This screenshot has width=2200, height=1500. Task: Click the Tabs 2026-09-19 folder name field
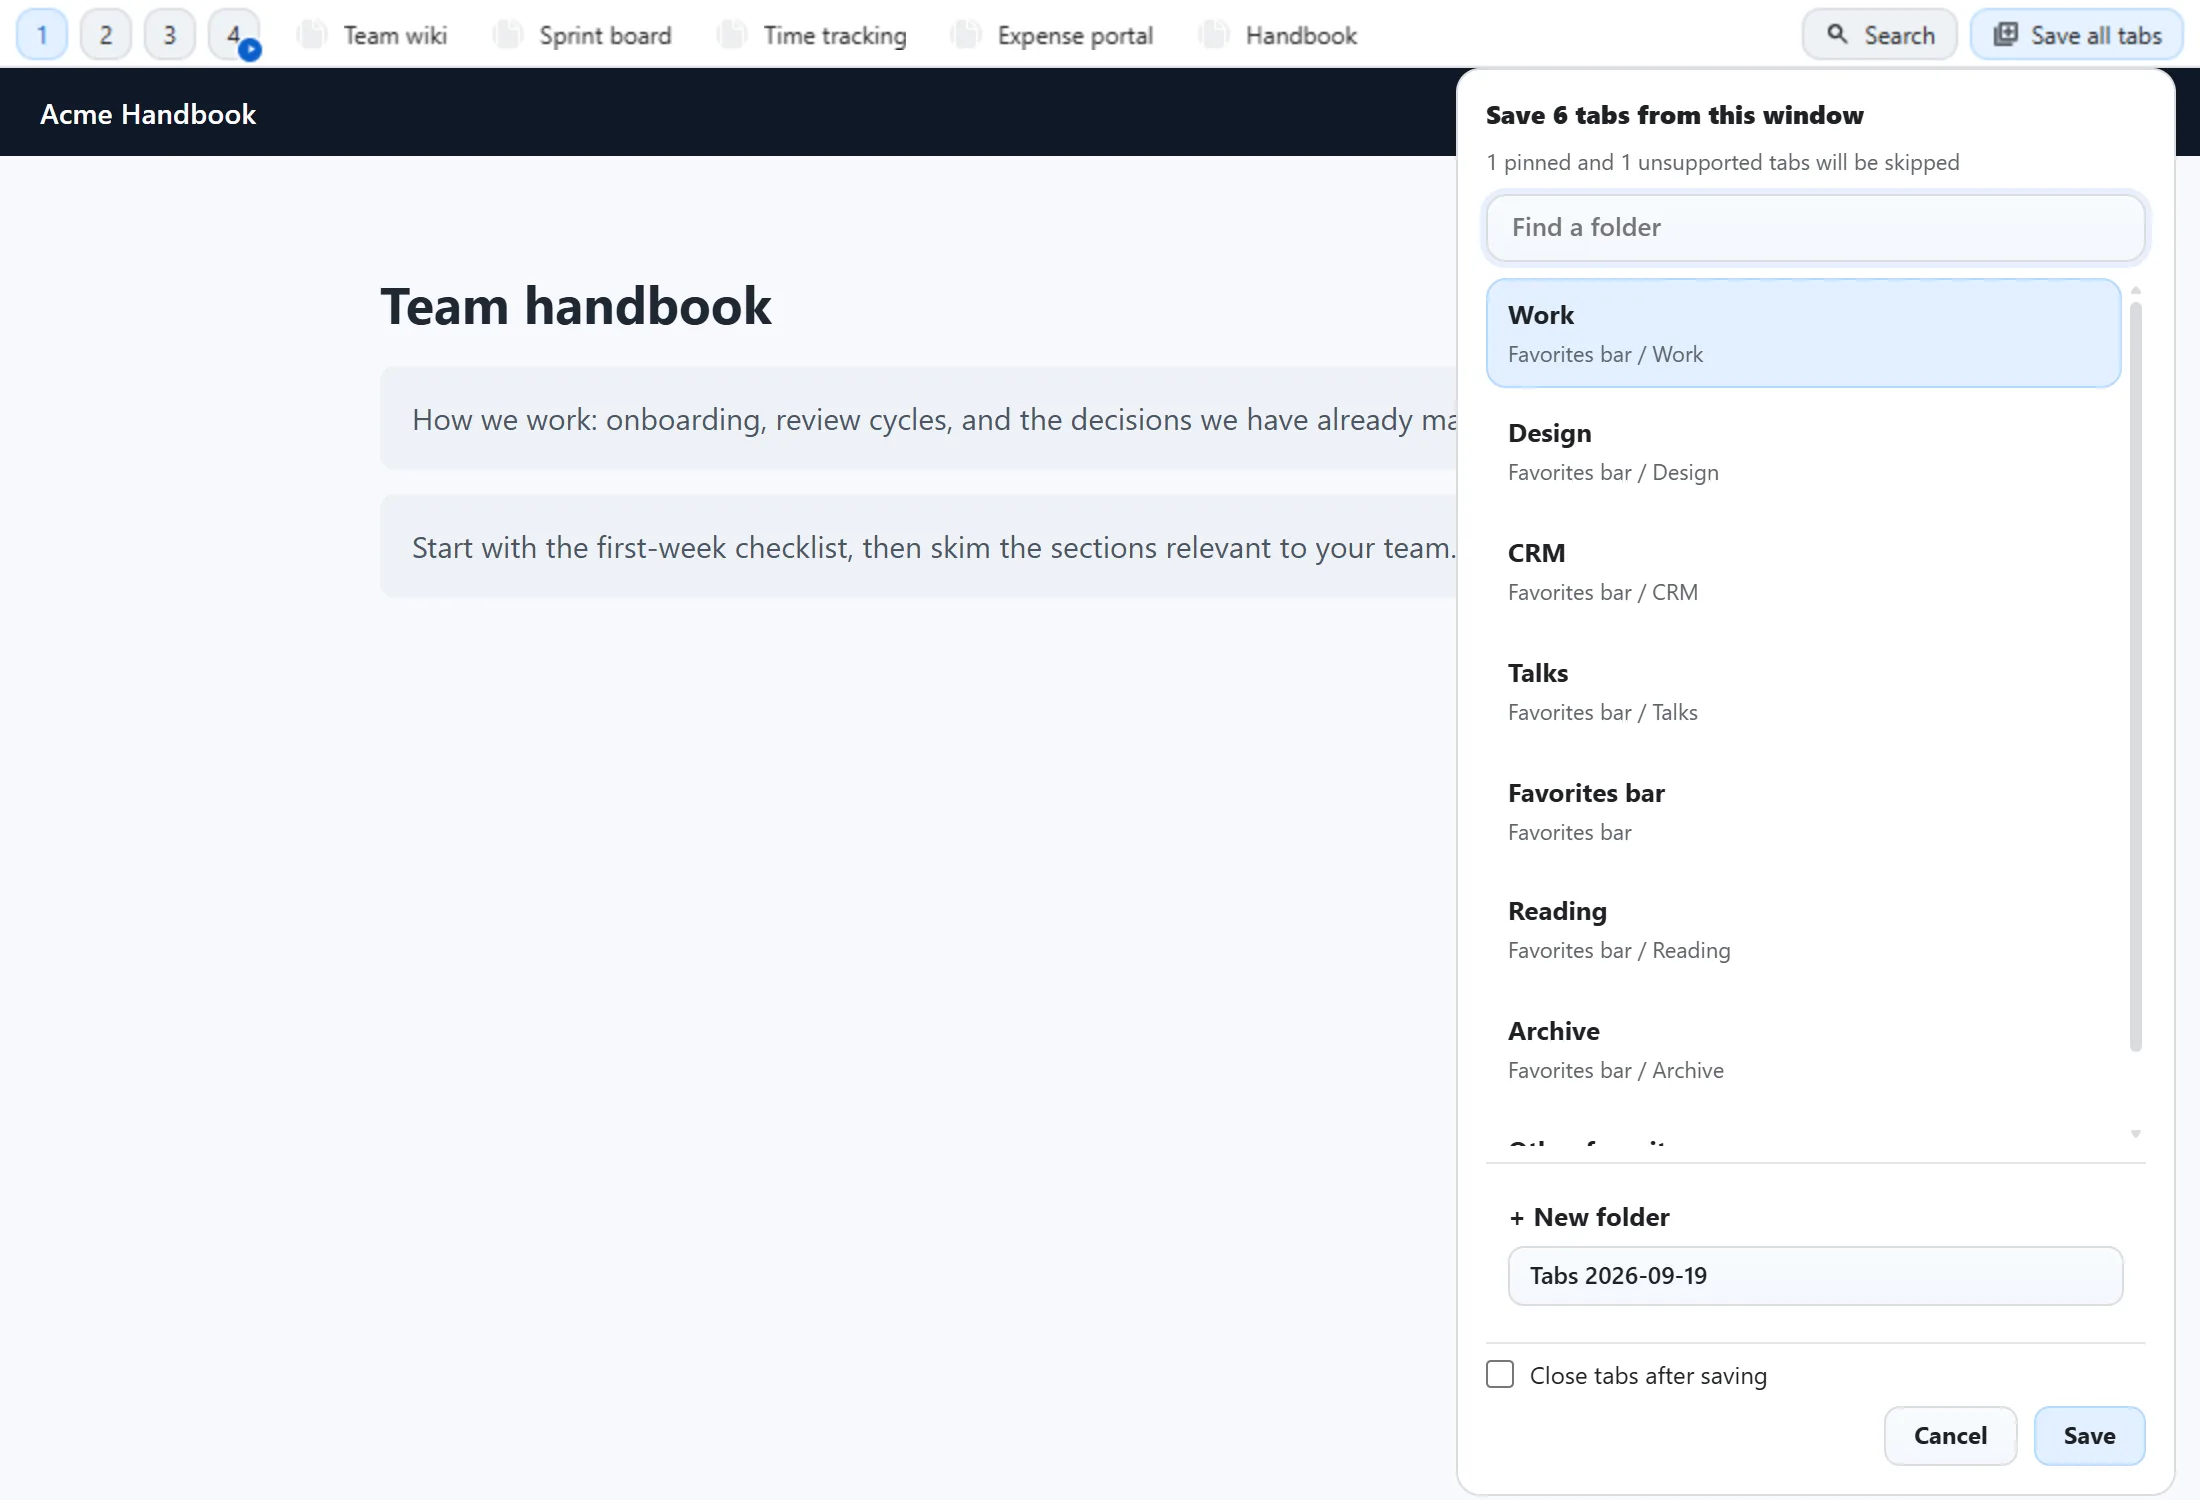pyautogui.click(x=1815, y=1276)
